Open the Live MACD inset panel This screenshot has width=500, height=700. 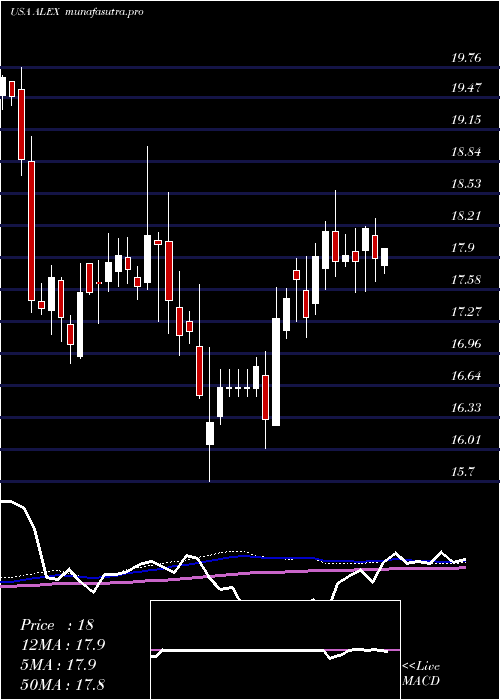275,650
